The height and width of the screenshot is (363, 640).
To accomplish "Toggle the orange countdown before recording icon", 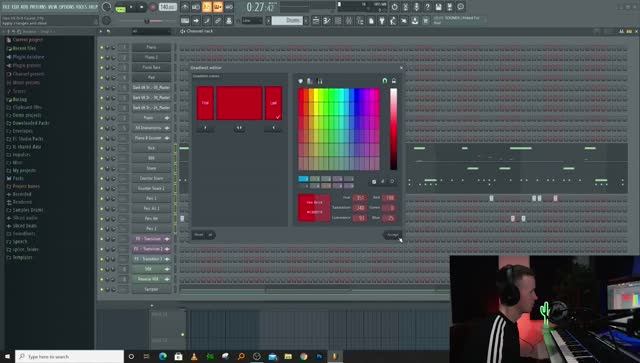I will point(207,7).
